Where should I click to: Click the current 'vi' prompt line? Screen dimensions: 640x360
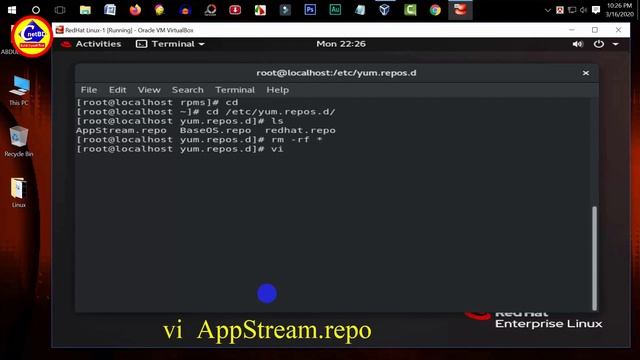180,149
